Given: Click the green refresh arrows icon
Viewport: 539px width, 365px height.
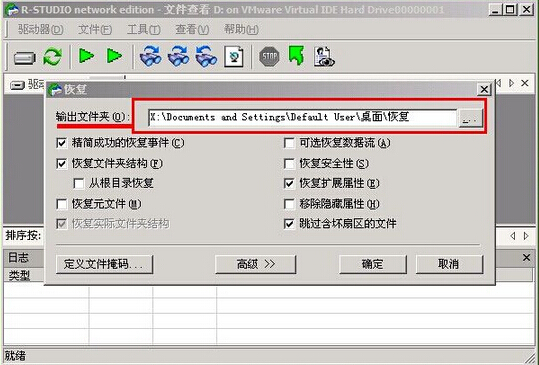Looking at the screenshot, I should pyautogui.click(x=53, y=57).
